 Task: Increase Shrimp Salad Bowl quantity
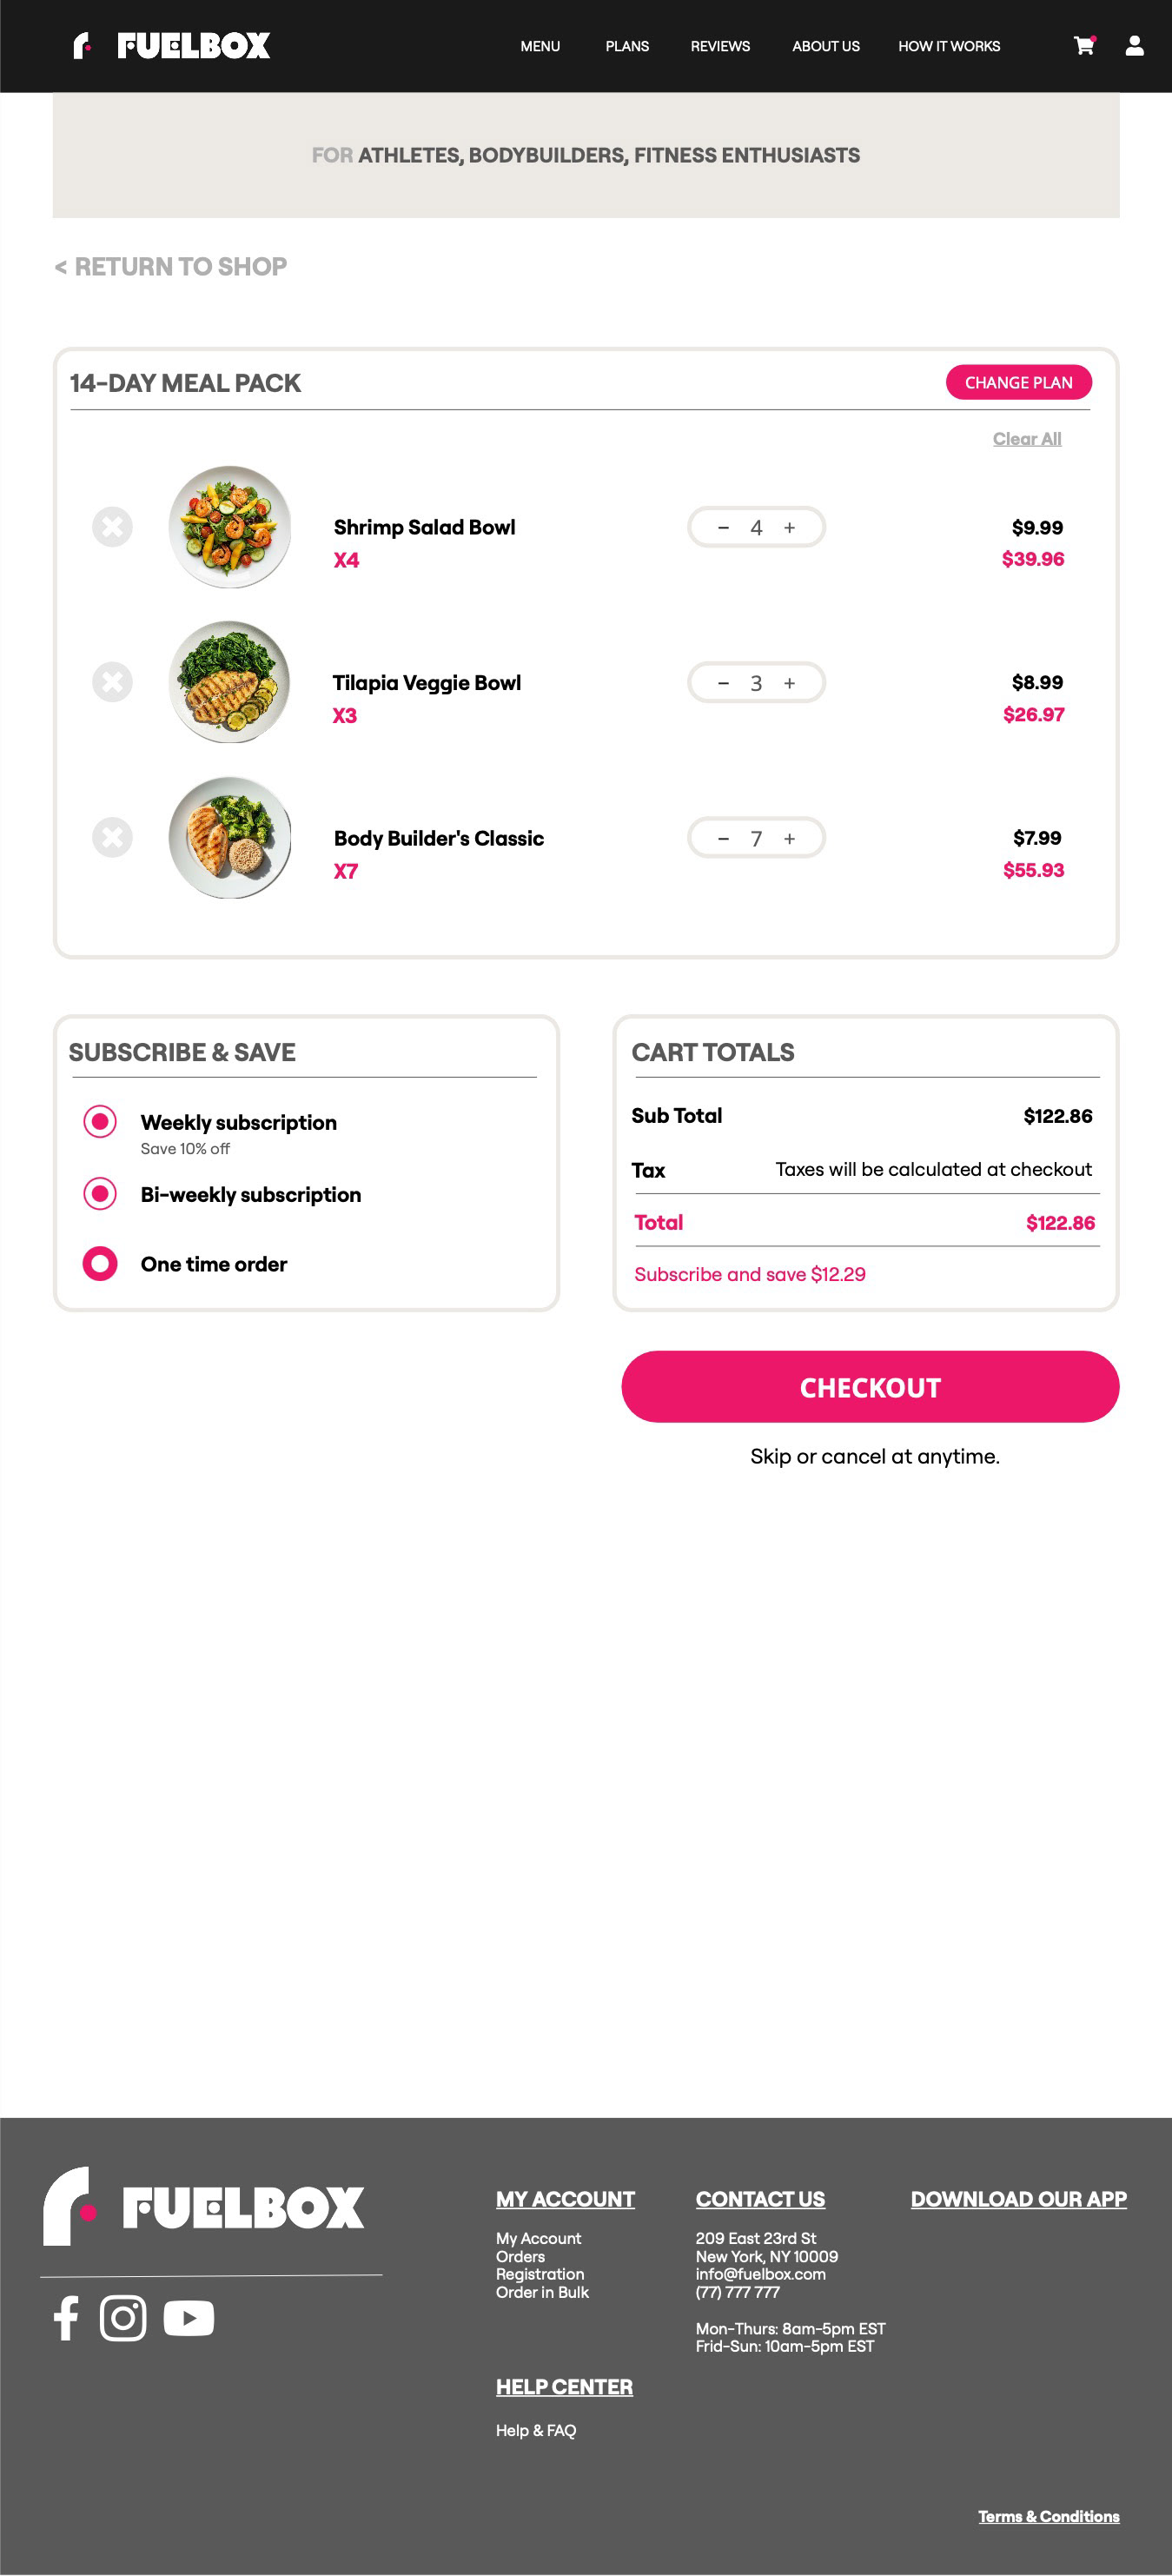tap(790, 528)
